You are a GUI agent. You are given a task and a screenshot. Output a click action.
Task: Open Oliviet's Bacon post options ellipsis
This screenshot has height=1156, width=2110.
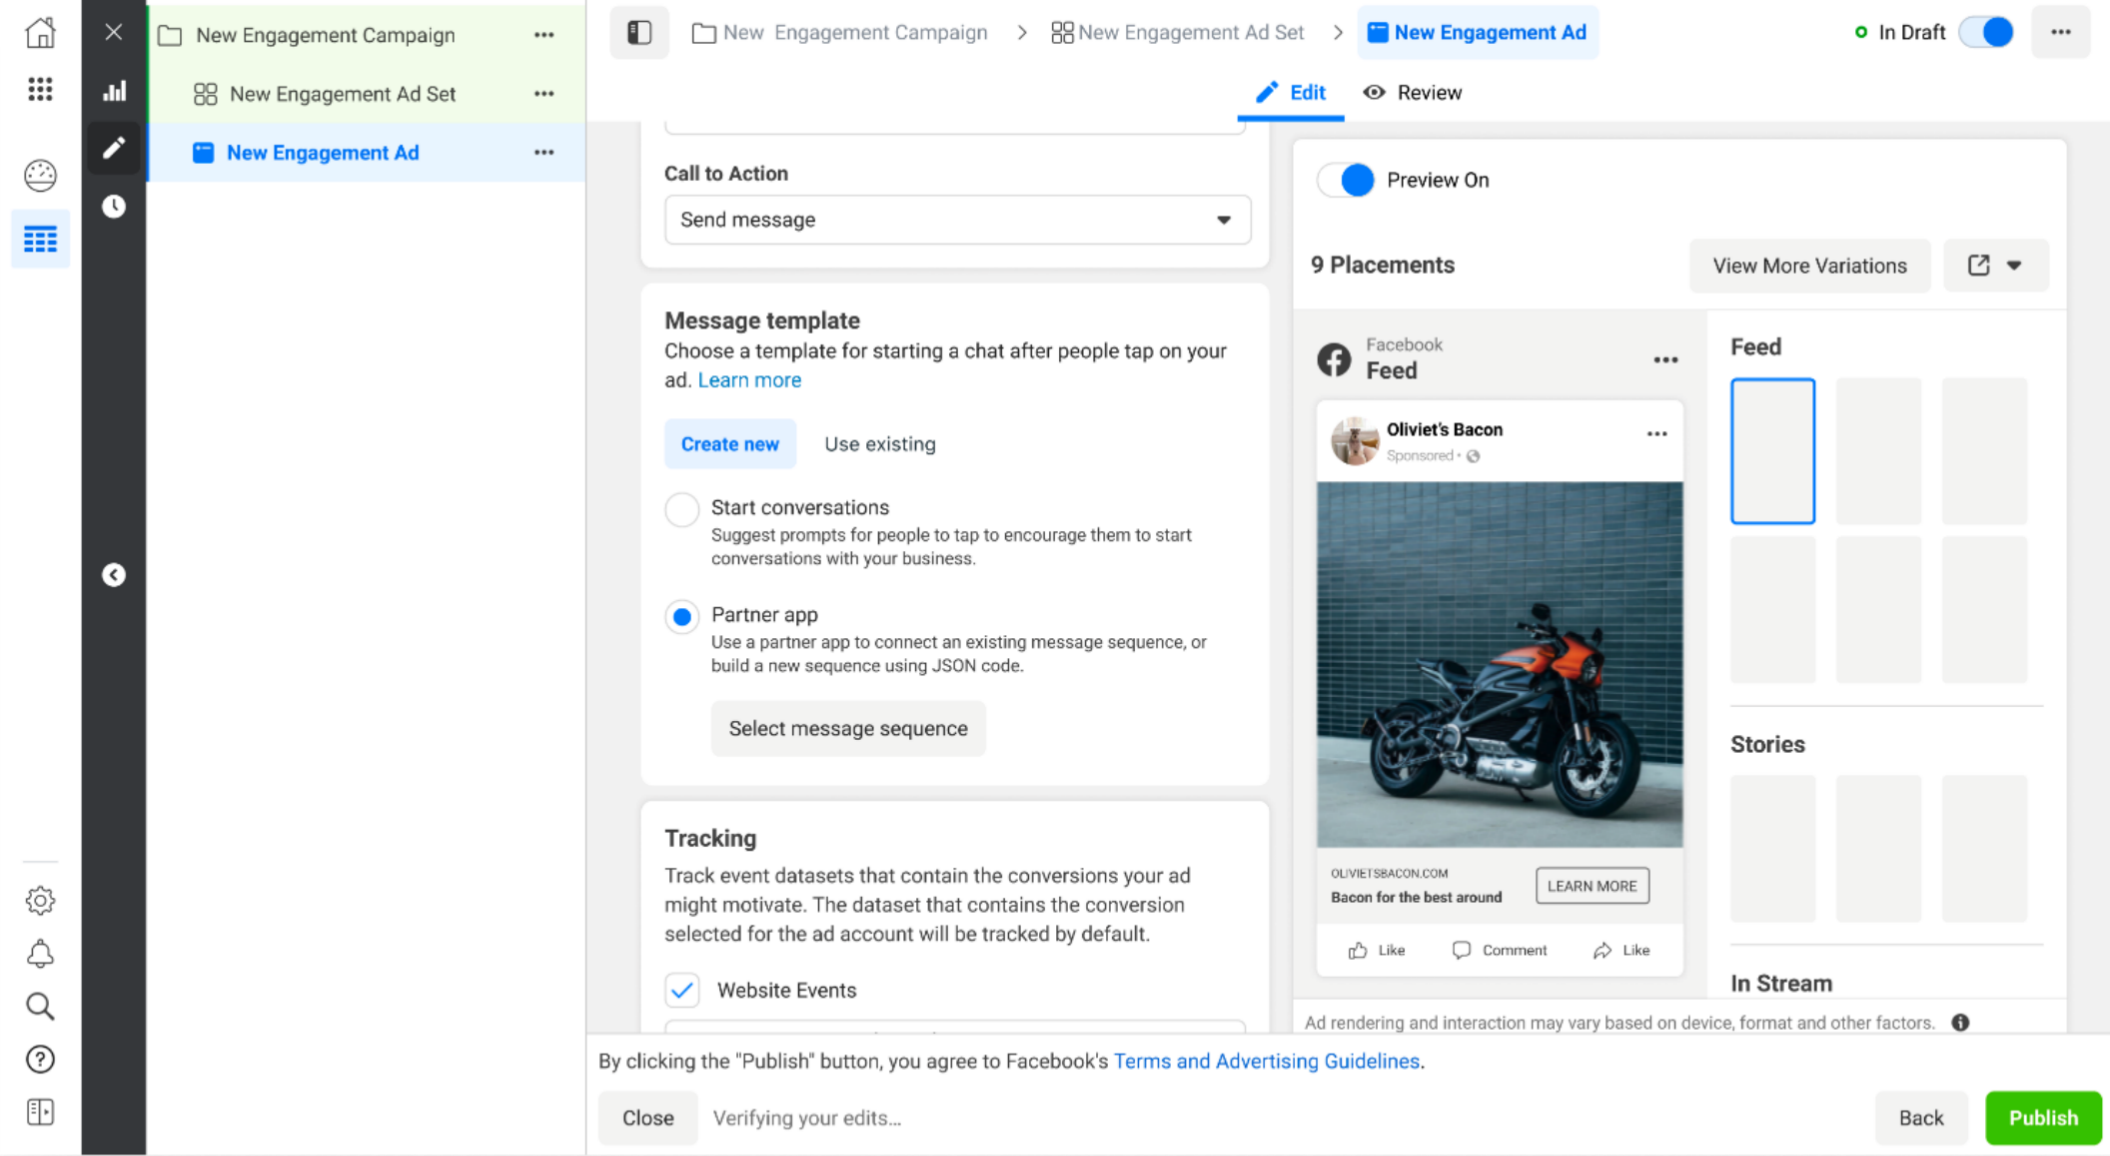point(1657,434)
